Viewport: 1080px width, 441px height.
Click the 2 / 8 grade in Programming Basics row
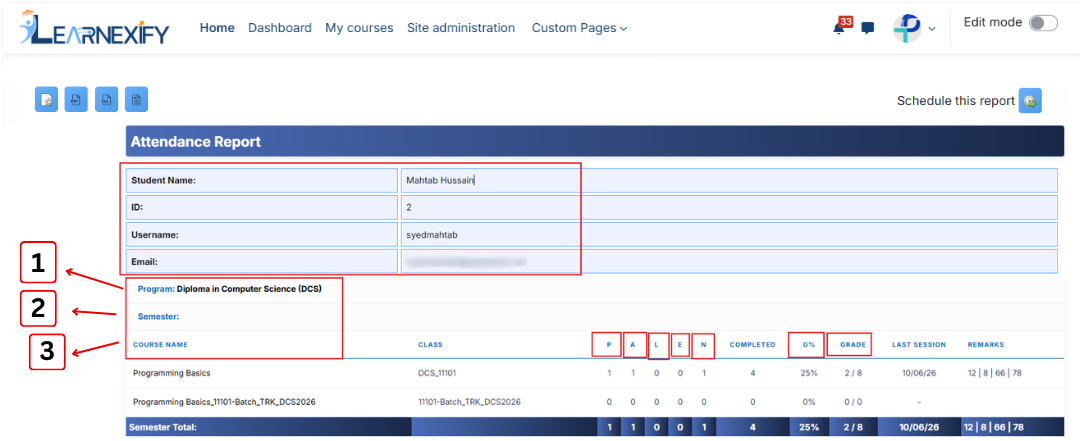853,373
